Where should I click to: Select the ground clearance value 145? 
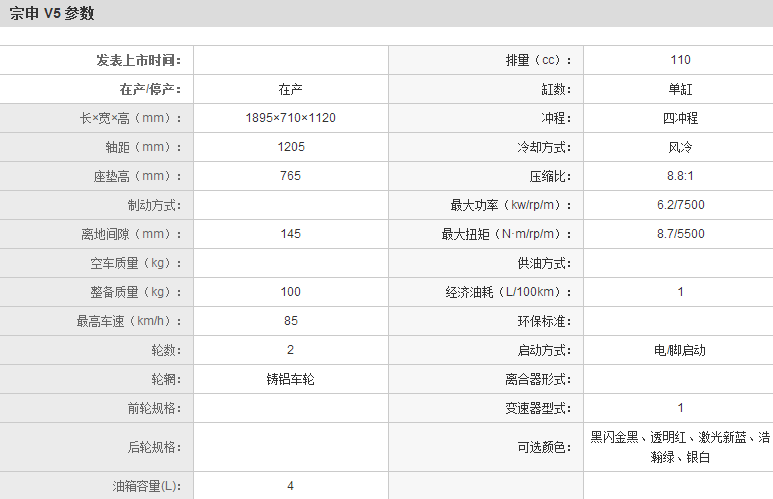[x=290, y=234]
